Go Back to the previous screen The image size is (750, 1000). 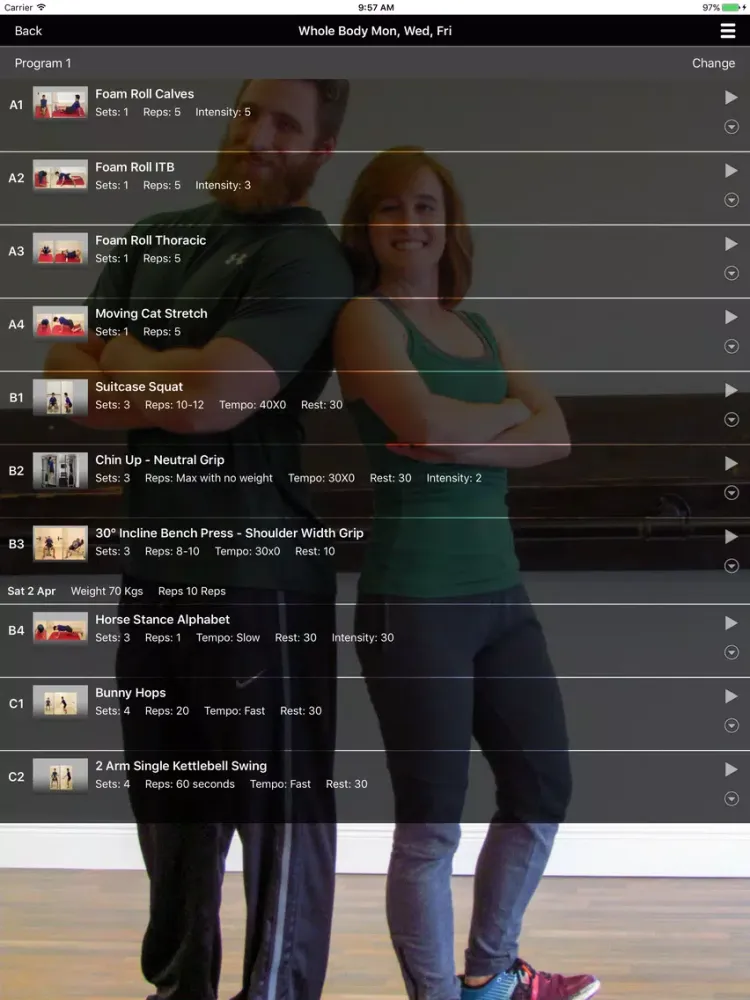pos(28,31)
